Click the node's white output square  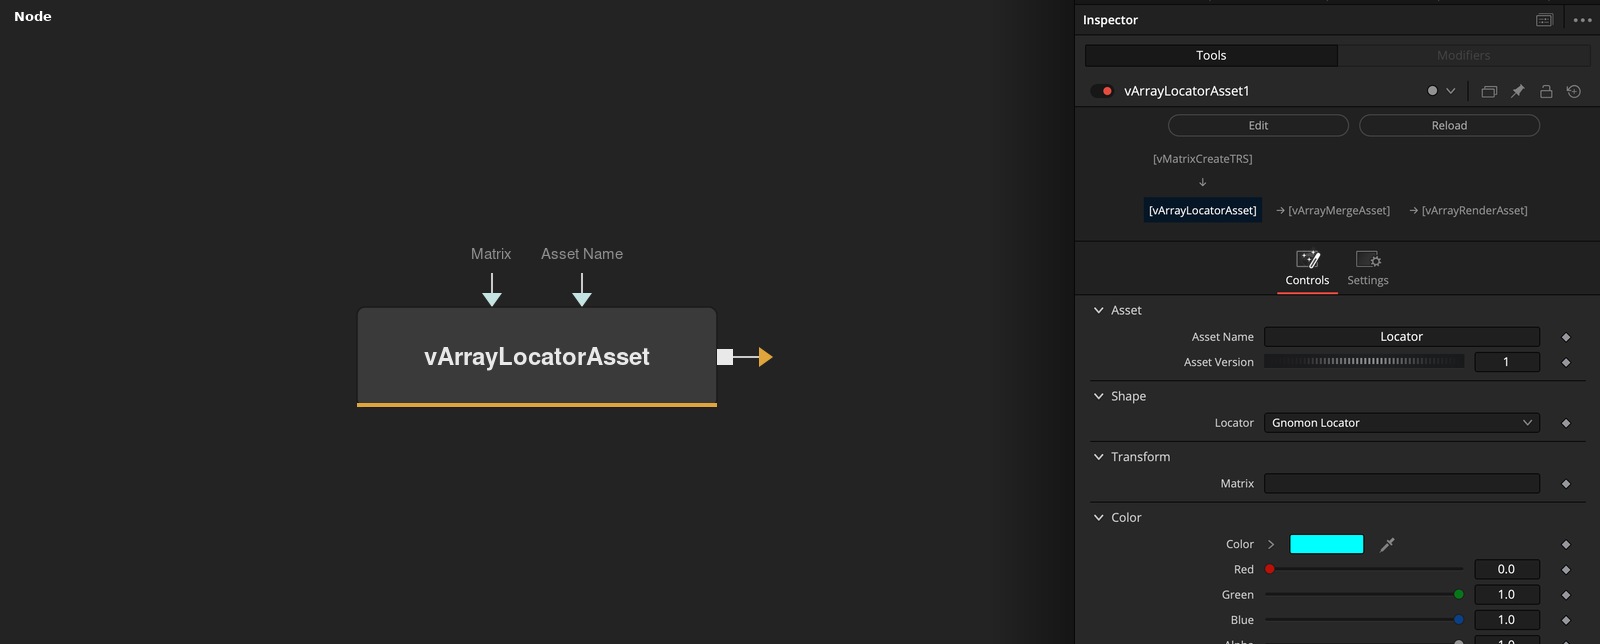point(725,357)
